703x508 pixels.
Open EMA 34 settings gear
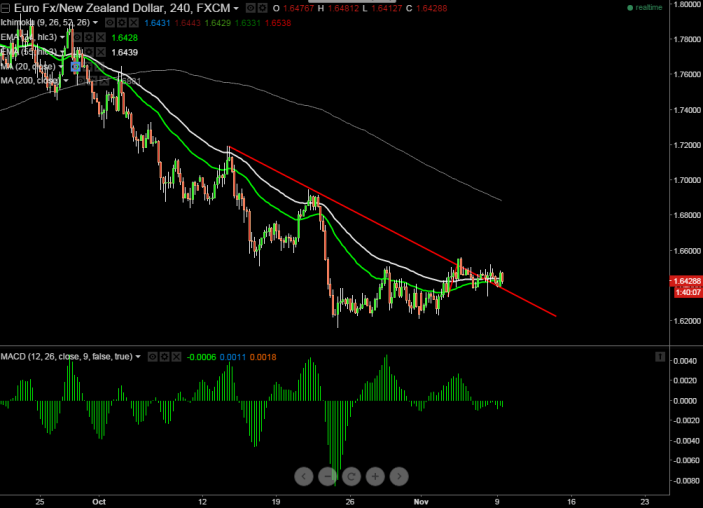89,37
